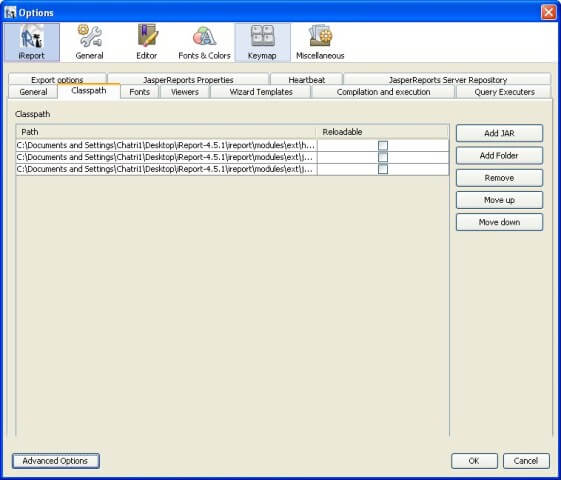561x480 pixels.
Task: Open Advanced Options
Action: click(55, 461)
